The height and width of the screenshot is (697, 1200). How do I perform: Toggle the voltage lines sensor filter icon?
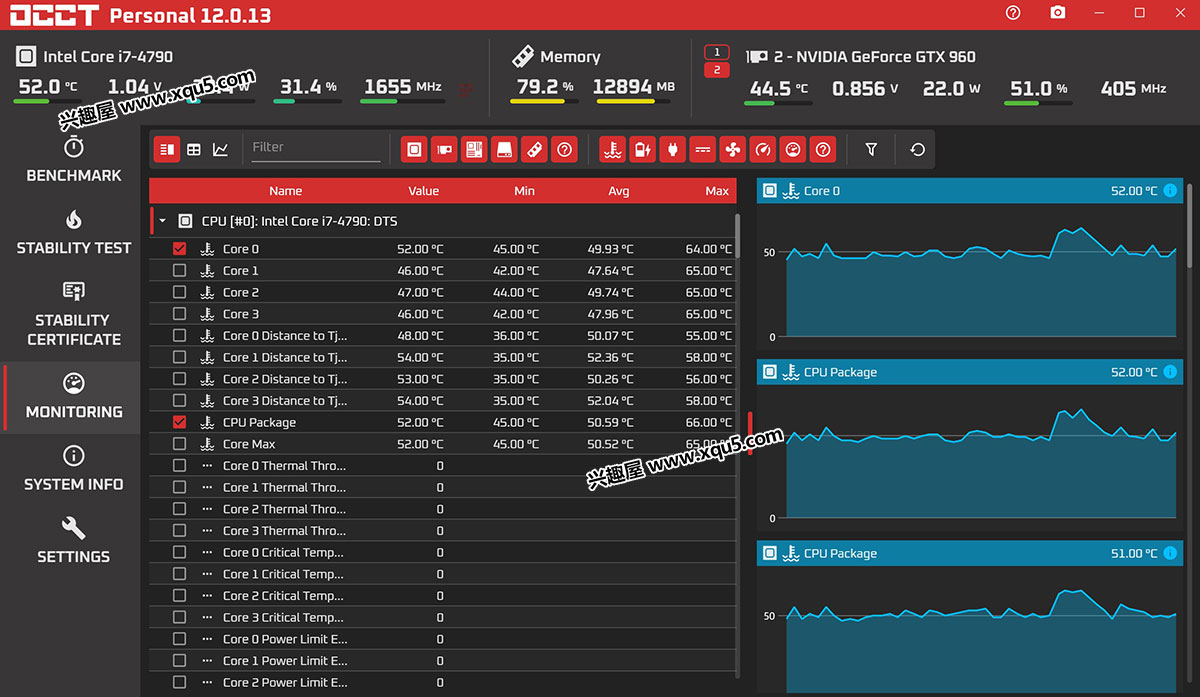pos(703,149)
